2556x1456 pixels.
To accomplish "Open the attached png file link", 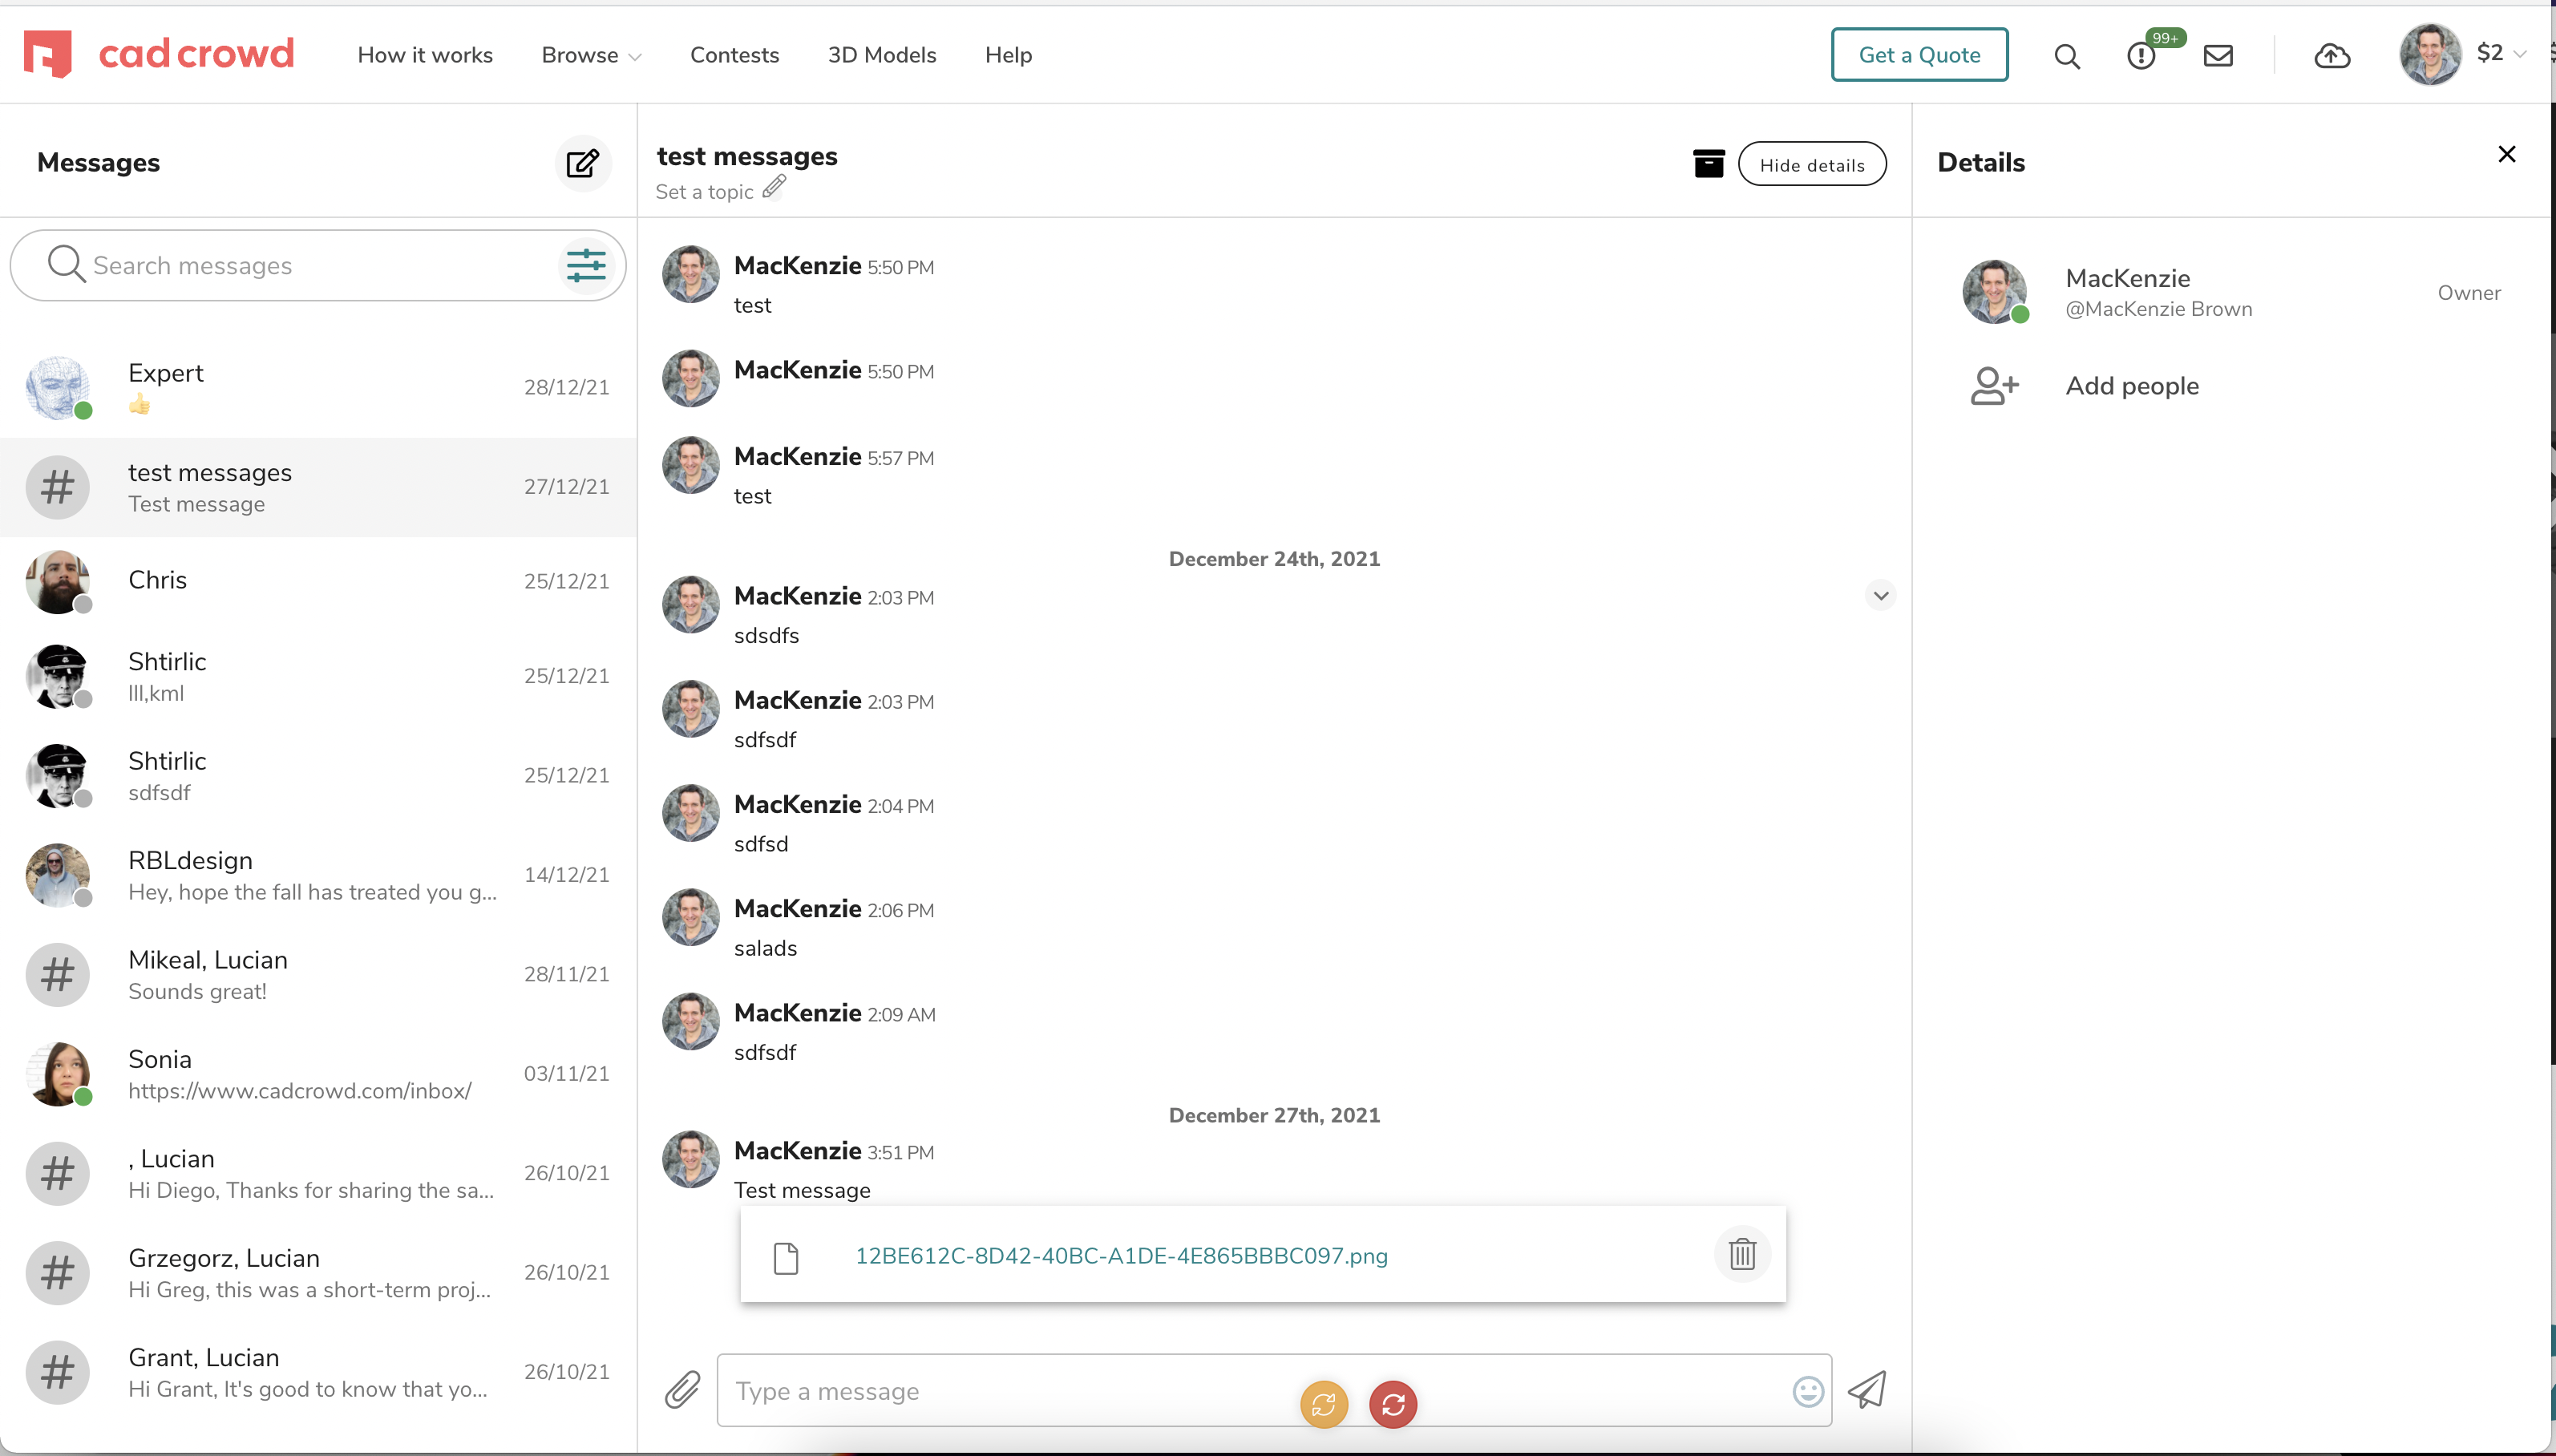I will (x=1121, y=1256).
